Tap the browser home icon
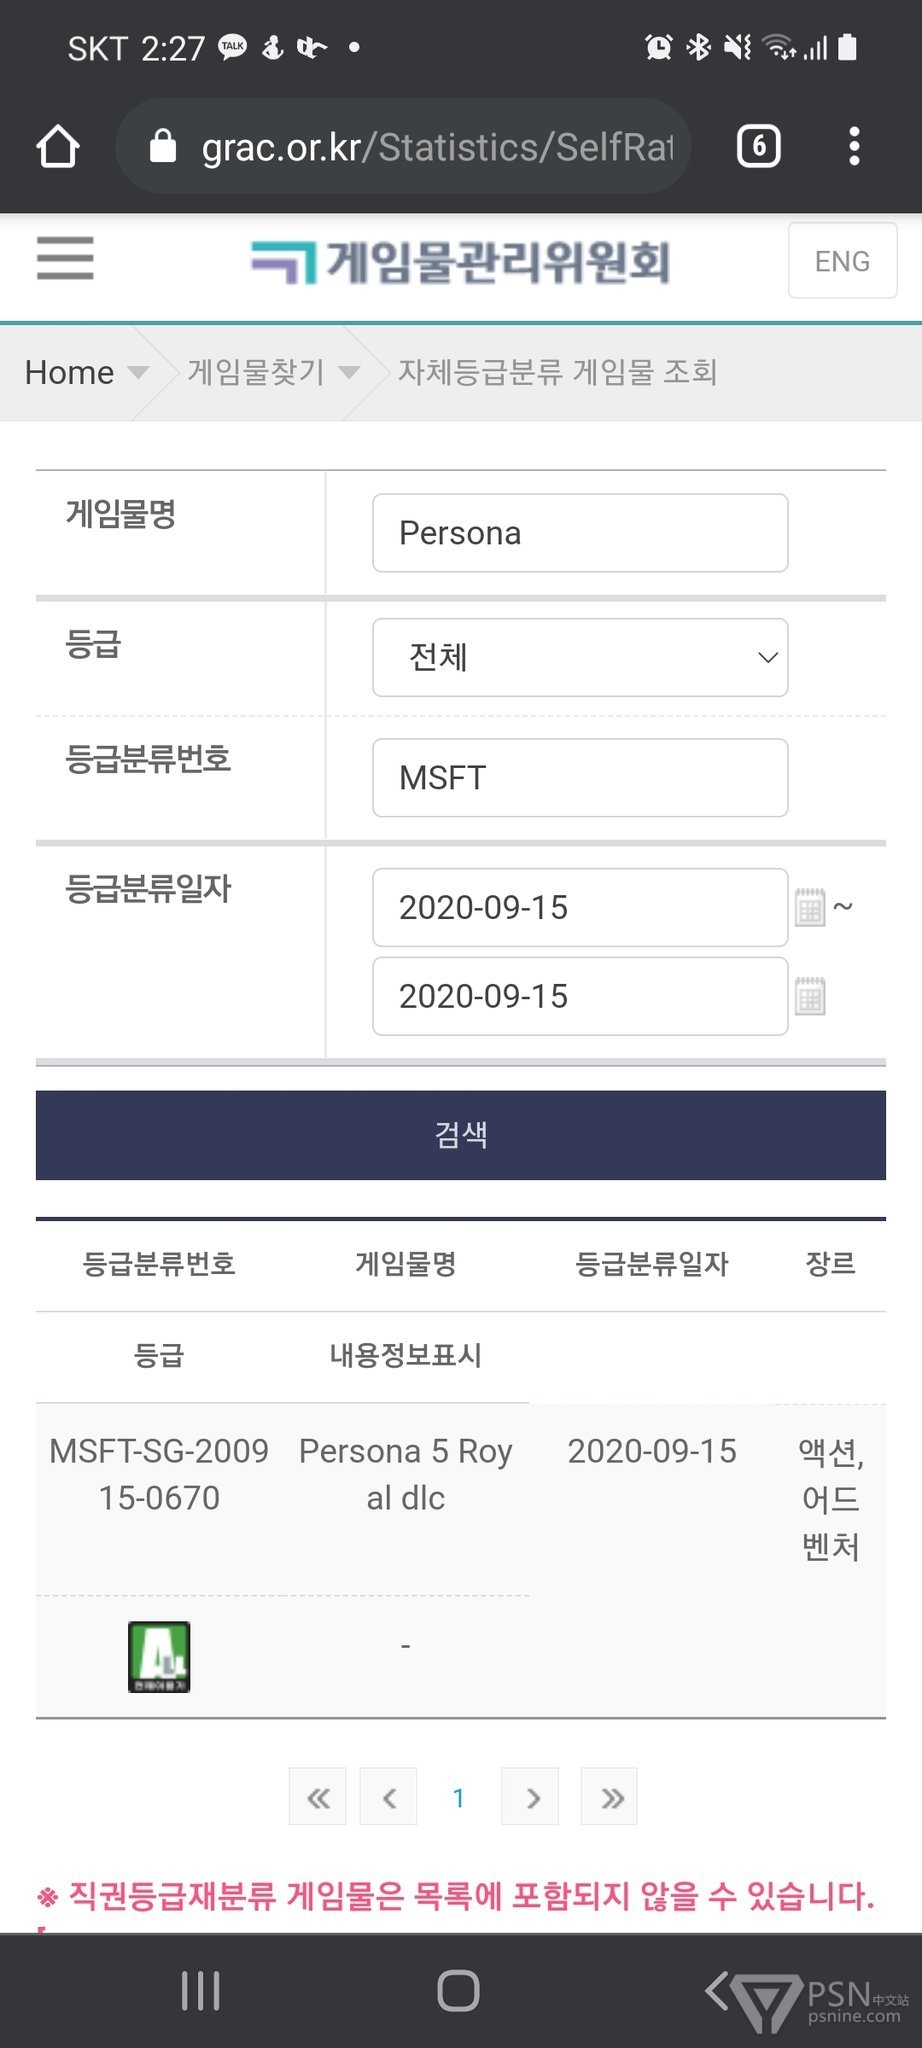Viewport: 922px width, 2048px height. point(58,147)
